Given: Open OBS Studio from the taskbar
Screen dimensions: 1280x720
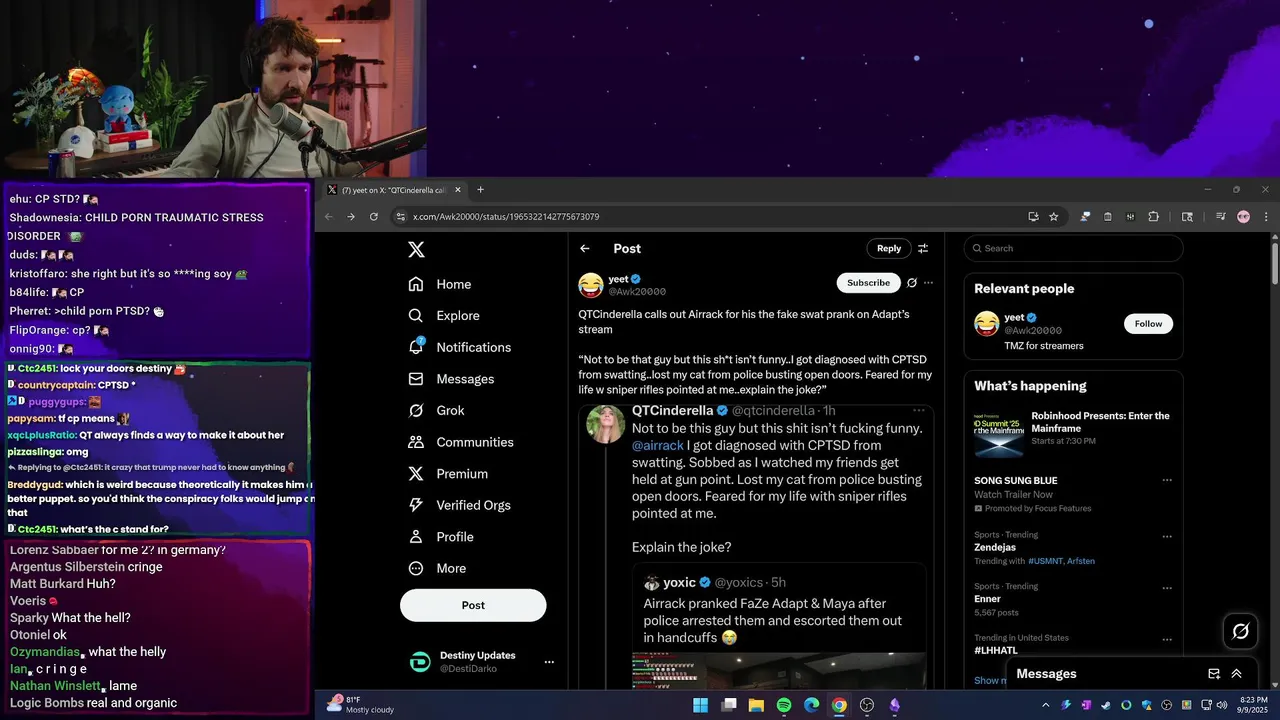Looking at the screenshot, I should click(x=867, y=705).
